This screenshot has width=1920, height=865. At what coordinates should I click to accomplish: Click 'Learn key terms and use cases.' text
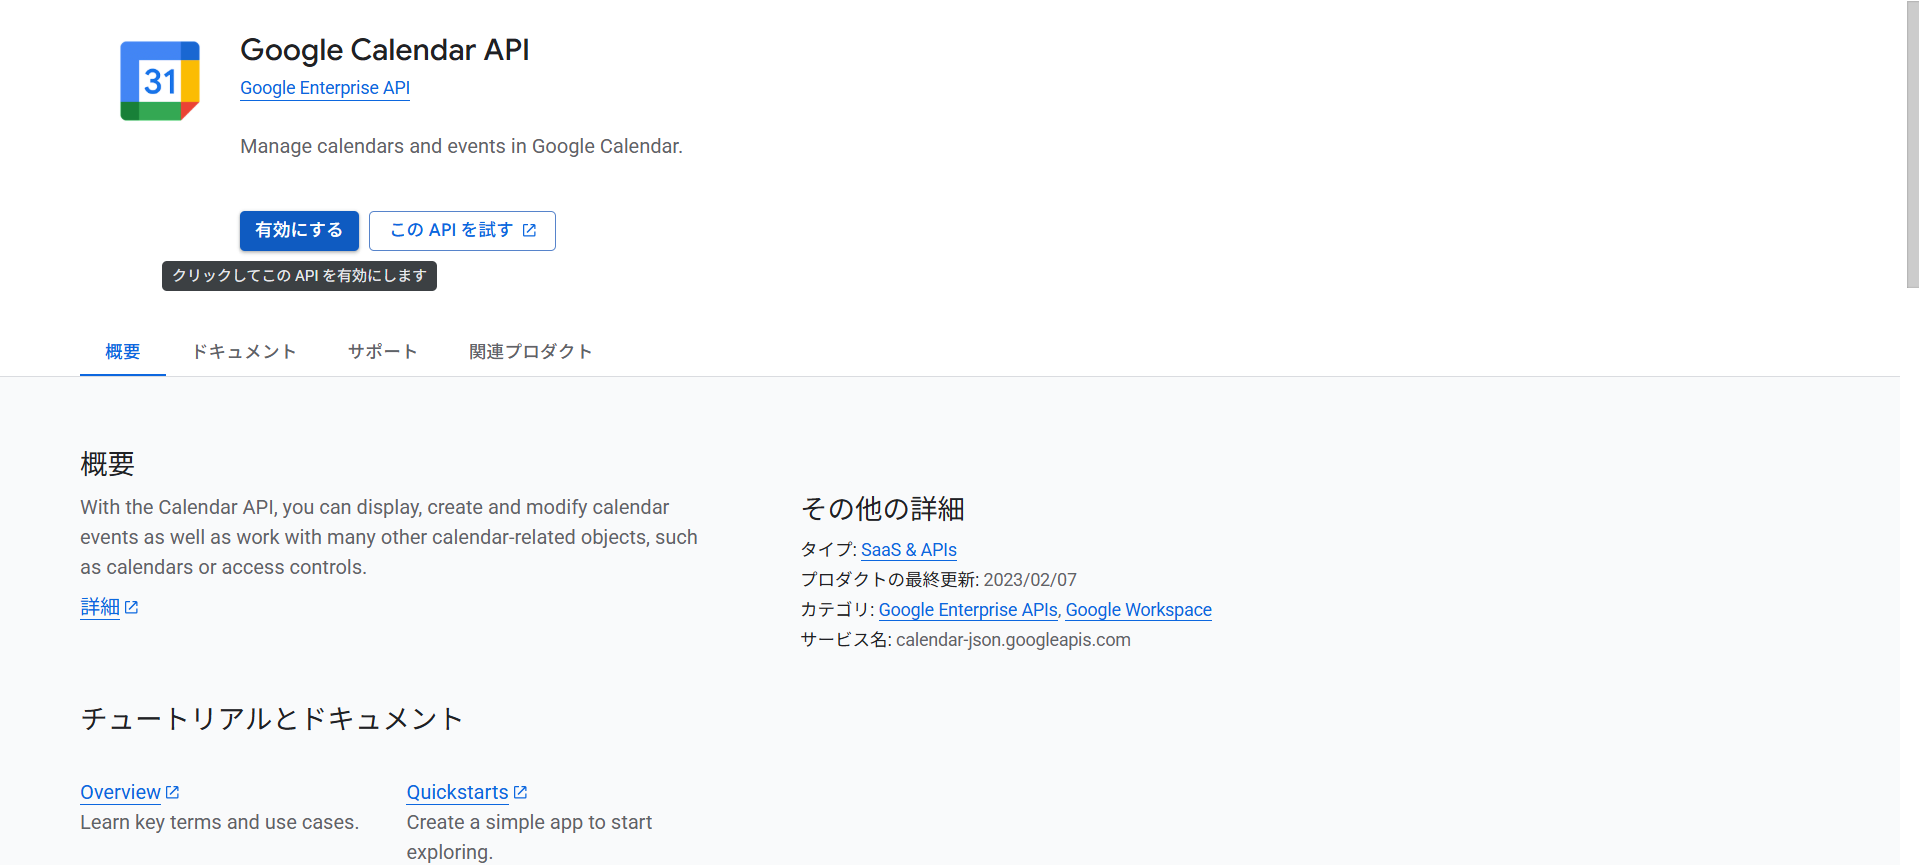(219, 822)
